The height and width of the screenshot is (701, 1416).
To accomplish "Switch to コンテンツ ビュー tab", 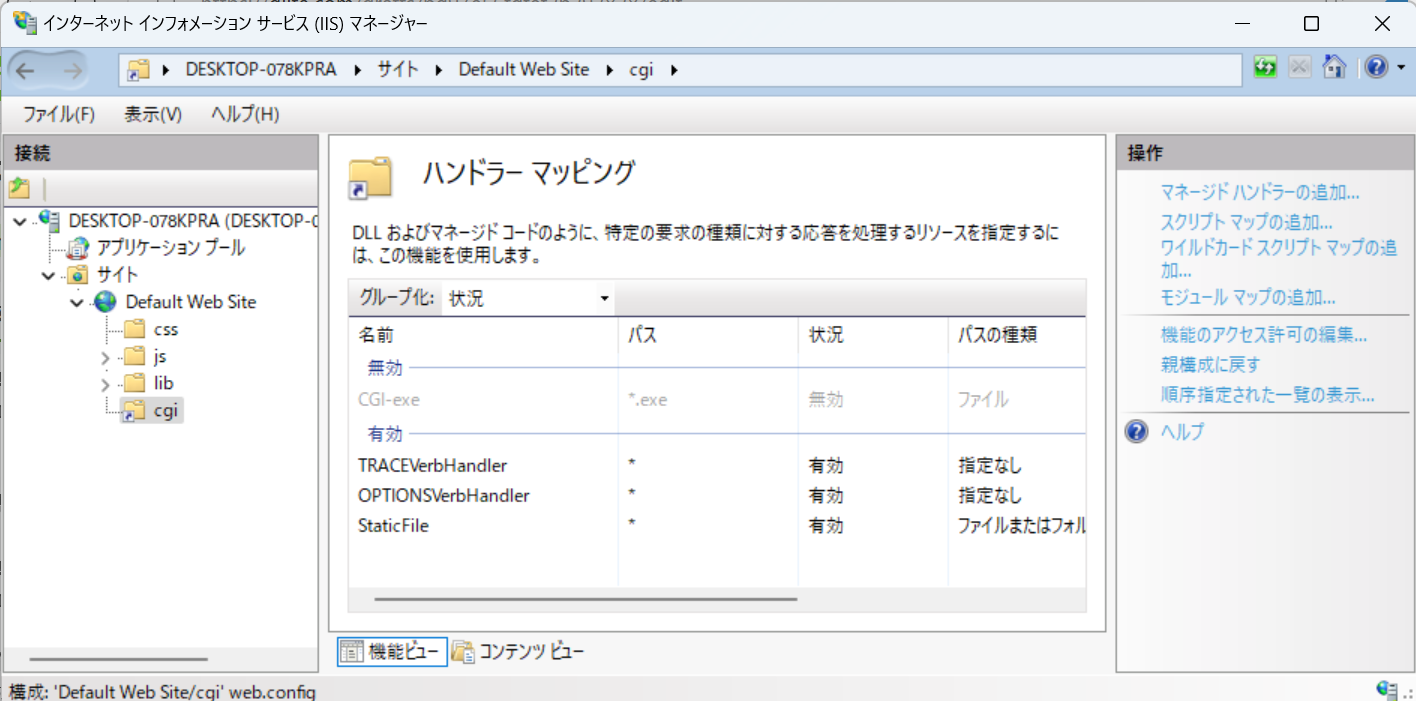I will click(518, 652).
